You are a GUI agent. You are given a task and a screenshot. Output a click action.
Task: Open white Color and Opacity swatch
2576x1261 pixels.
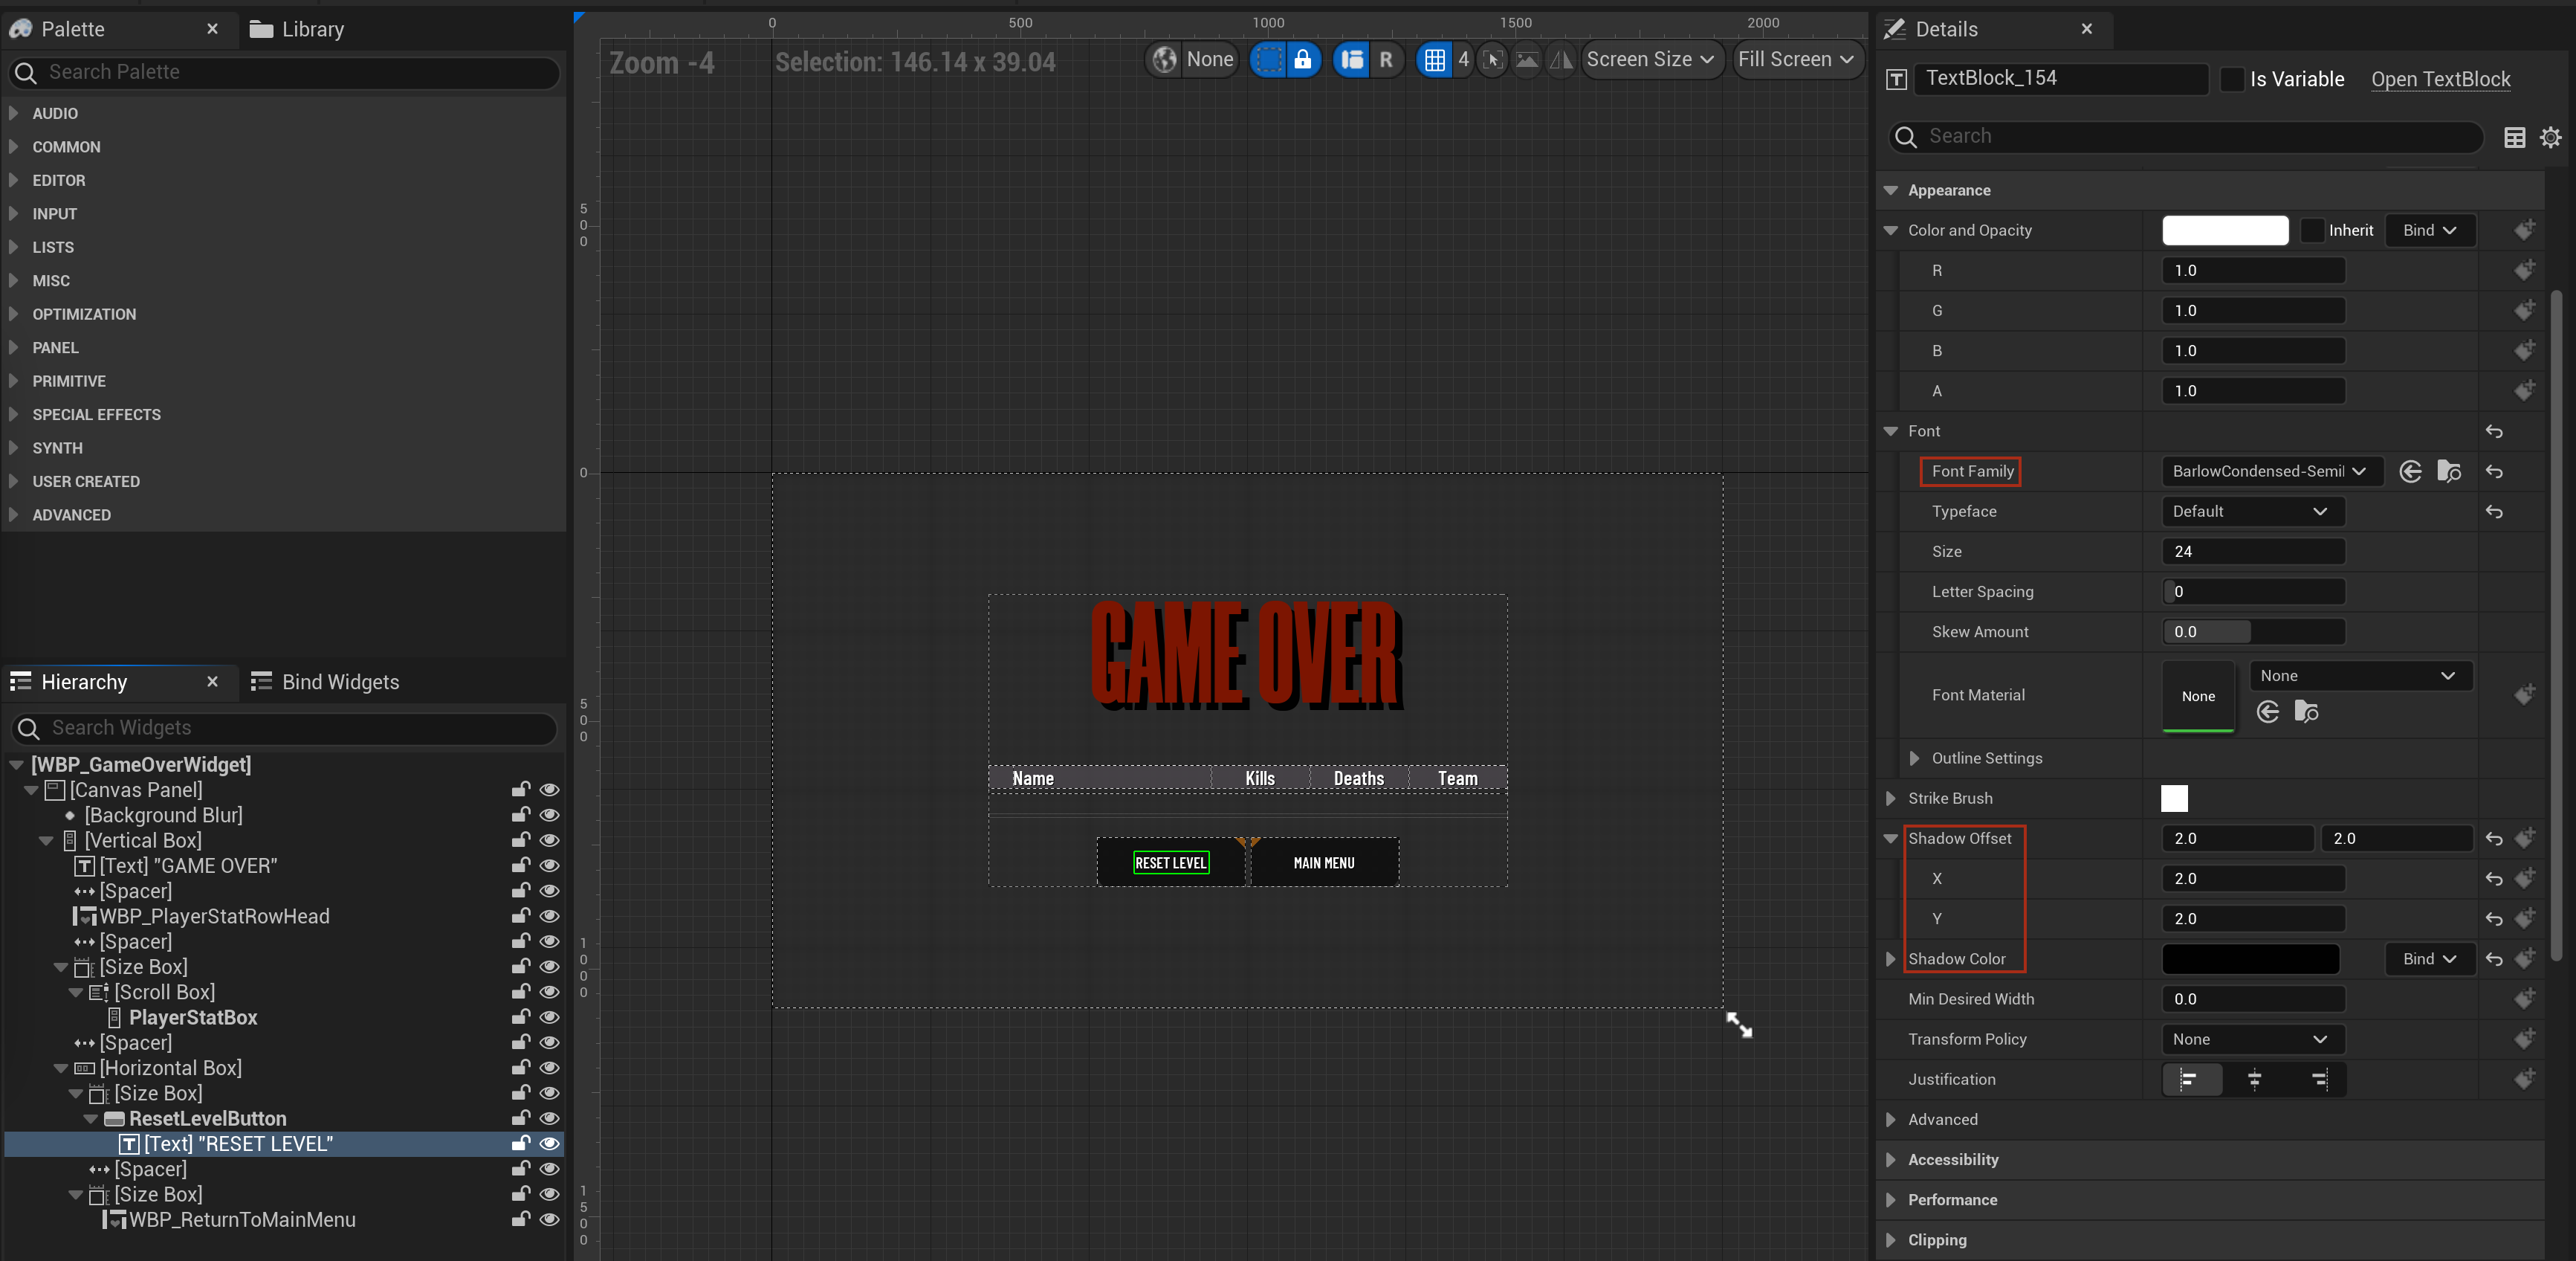click(2225, 230)
